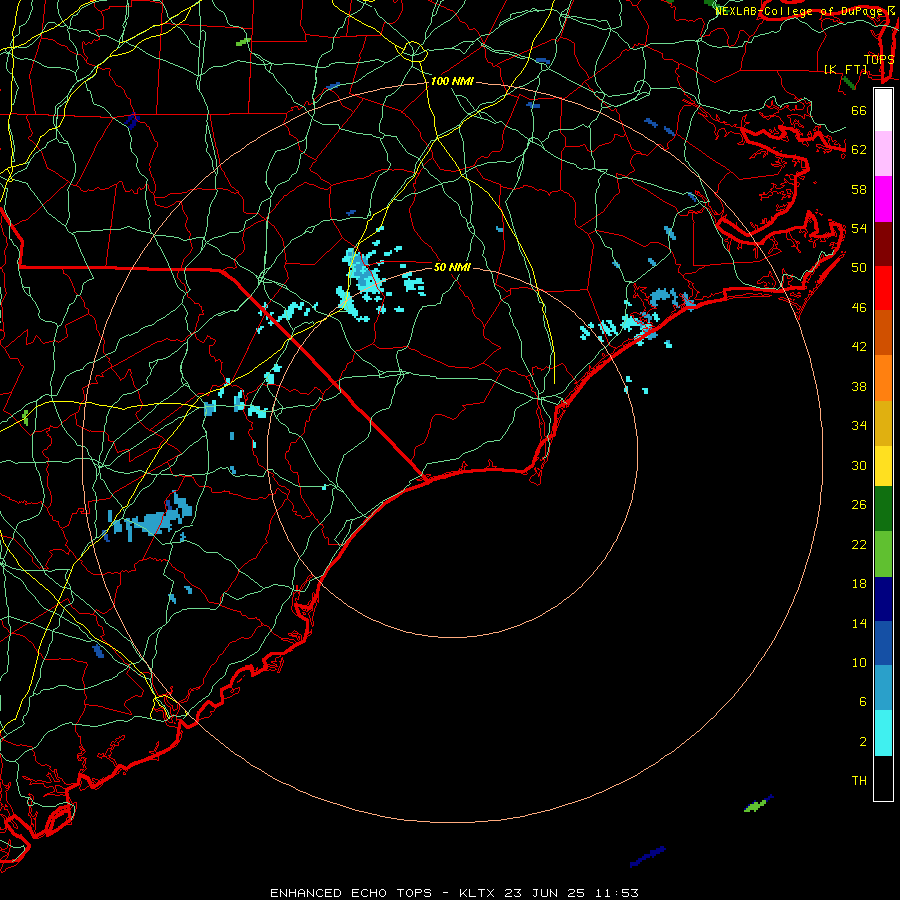Click the '30' legend value
Image resolution: width=900 pixels, height=900 pixels.
click(859, 465)
